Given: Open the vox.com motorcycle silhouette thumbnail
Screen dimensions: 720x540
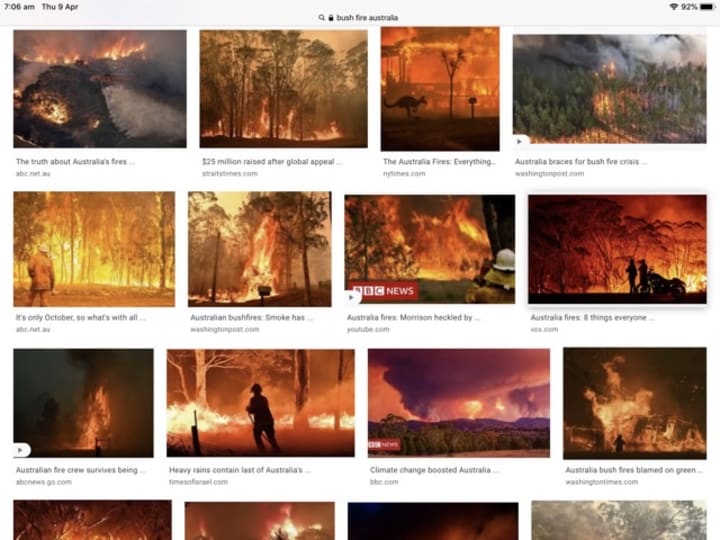Looking at the screenshot, I should click(617, 249).
